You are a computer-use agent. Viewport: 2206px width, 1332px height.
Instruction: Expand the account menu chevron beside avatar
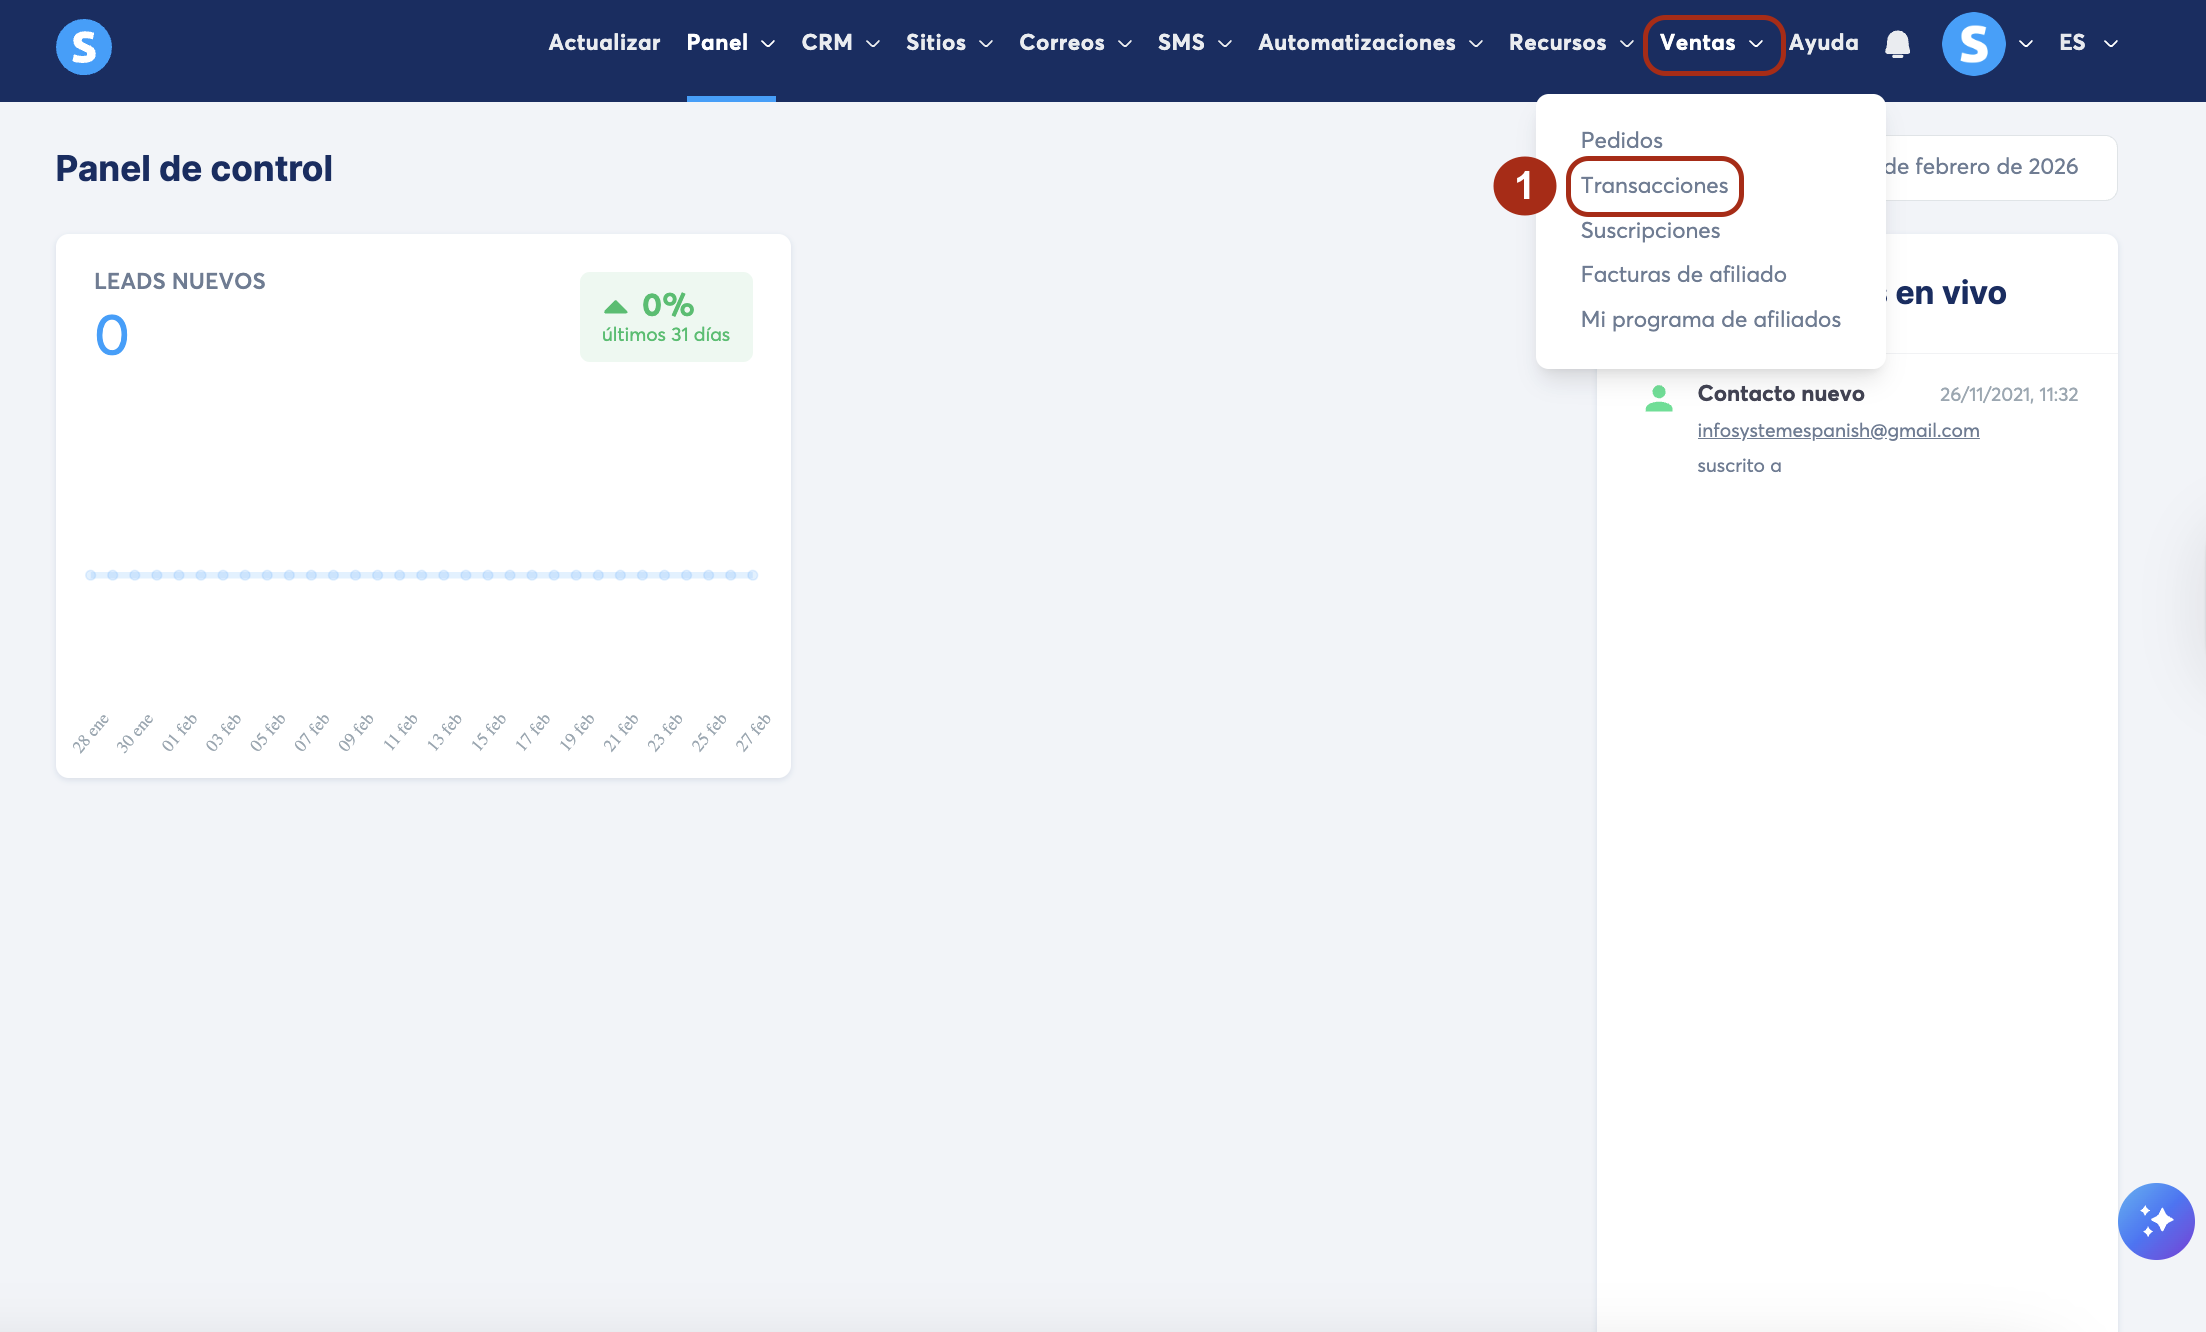2026,44
